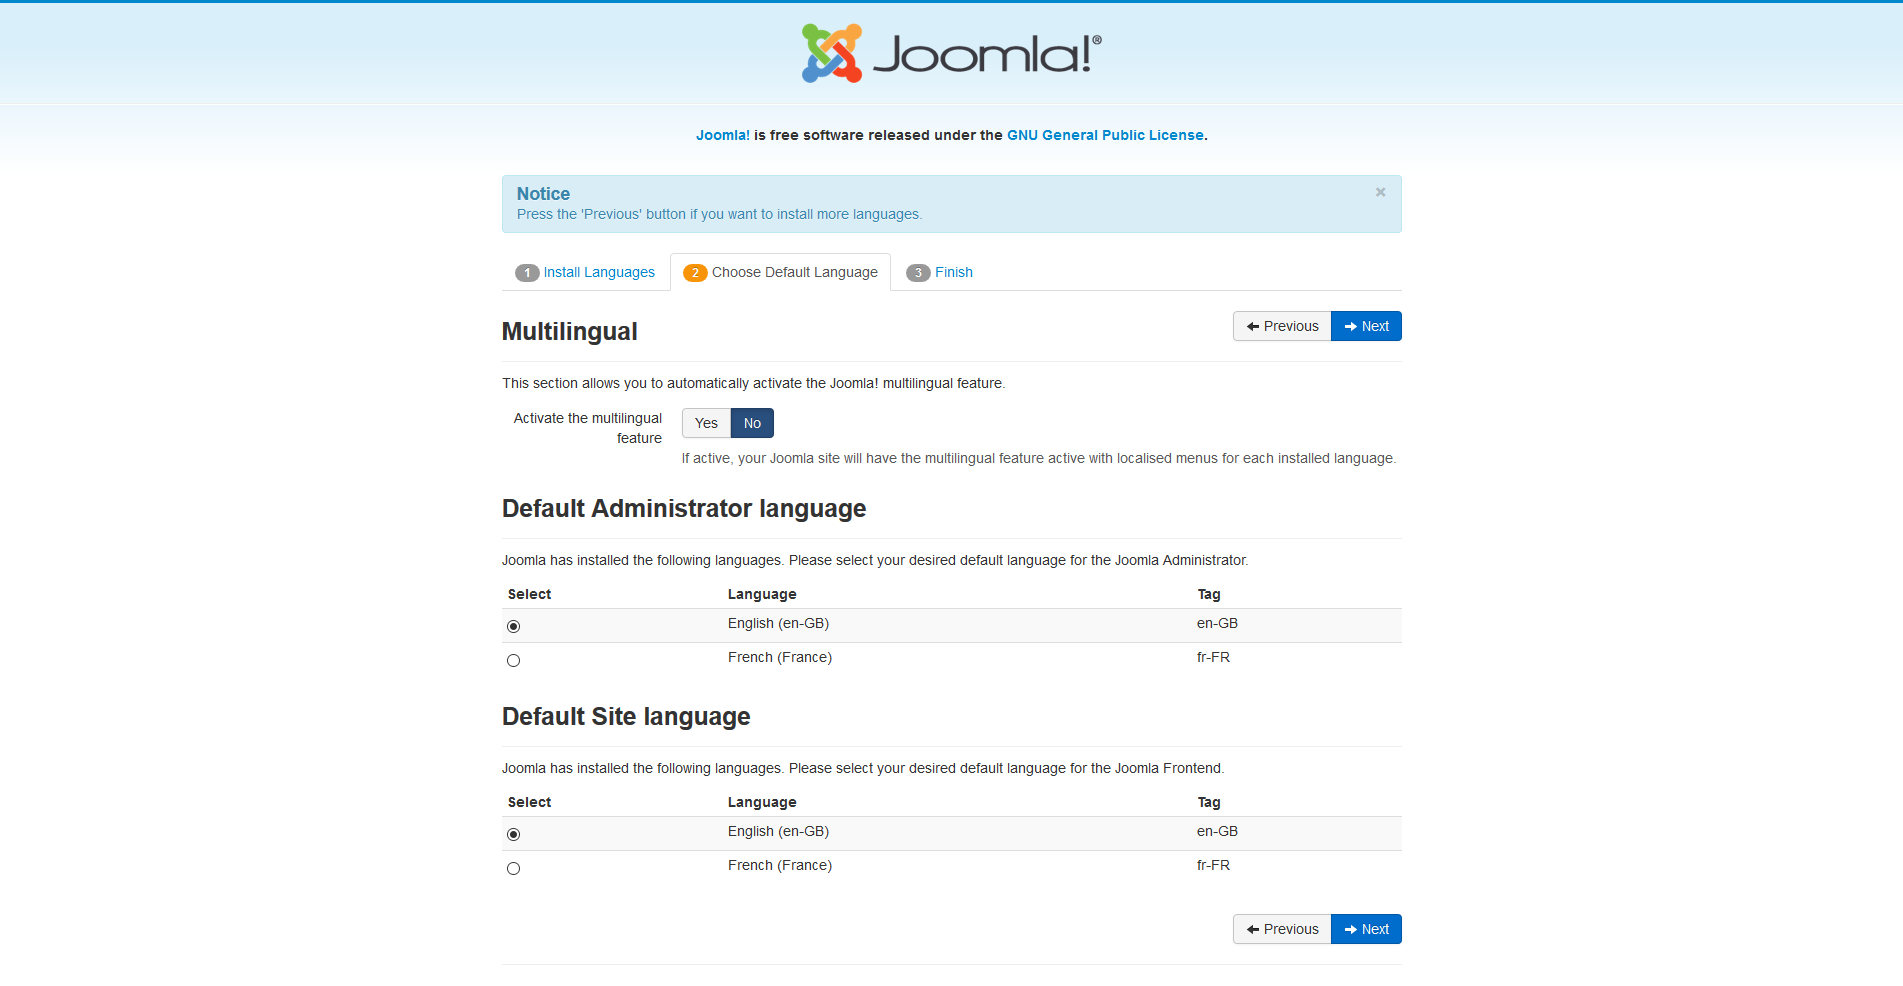Click 'French (France)' text in Administrator table

(780, 657)
